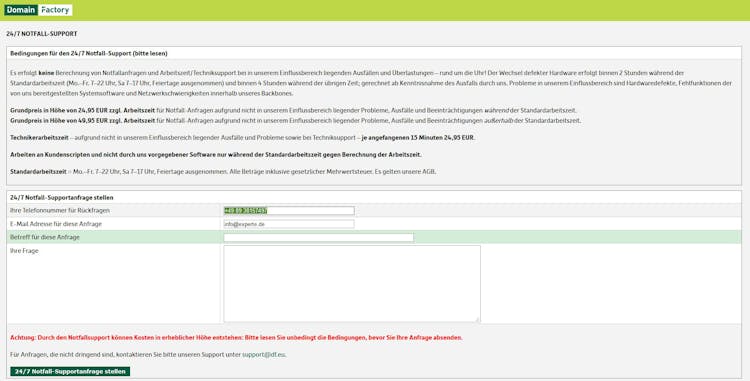Click the Technikerarbeitszeit paragraph
The height and width of the screenshot is (381, 750).
pyautogui.click(x=243, y=138)
